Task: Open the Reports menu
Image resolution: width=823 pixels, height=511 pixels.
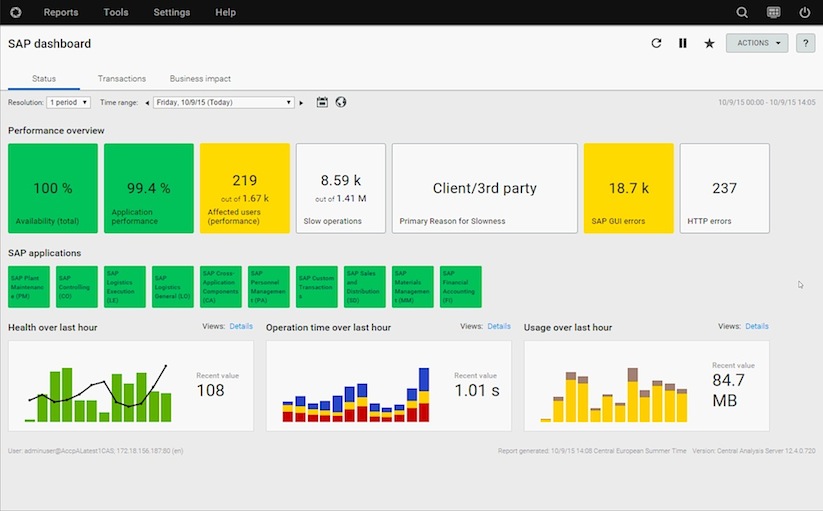Action: tap(61, 13)
